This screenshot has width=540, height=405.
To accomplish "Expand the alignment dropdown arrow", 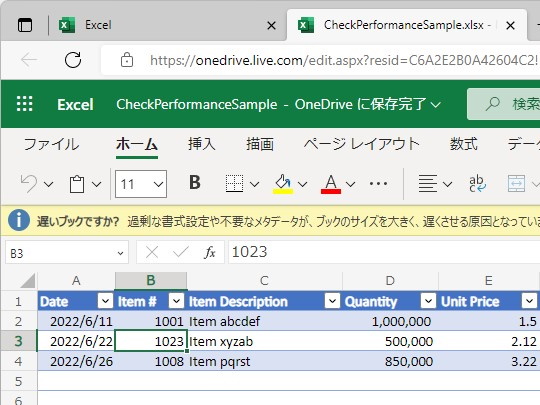I will (447, 184).
